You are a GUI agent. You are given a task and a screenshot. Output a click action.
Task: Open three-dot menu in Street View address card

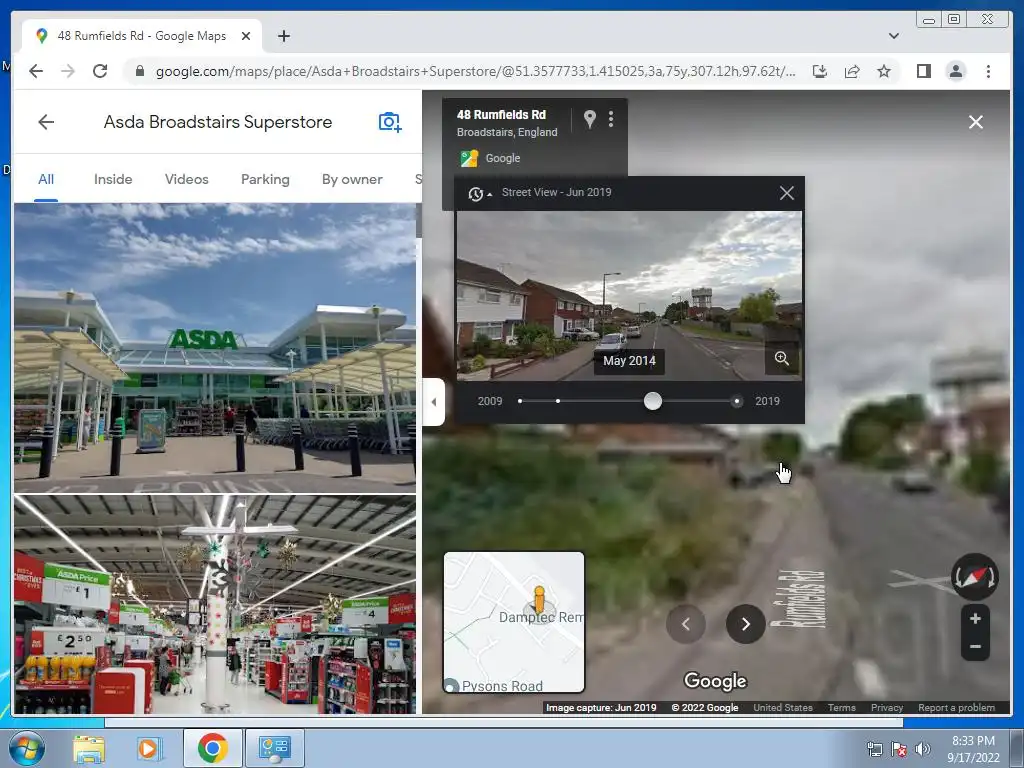click(x=611, y=118)
